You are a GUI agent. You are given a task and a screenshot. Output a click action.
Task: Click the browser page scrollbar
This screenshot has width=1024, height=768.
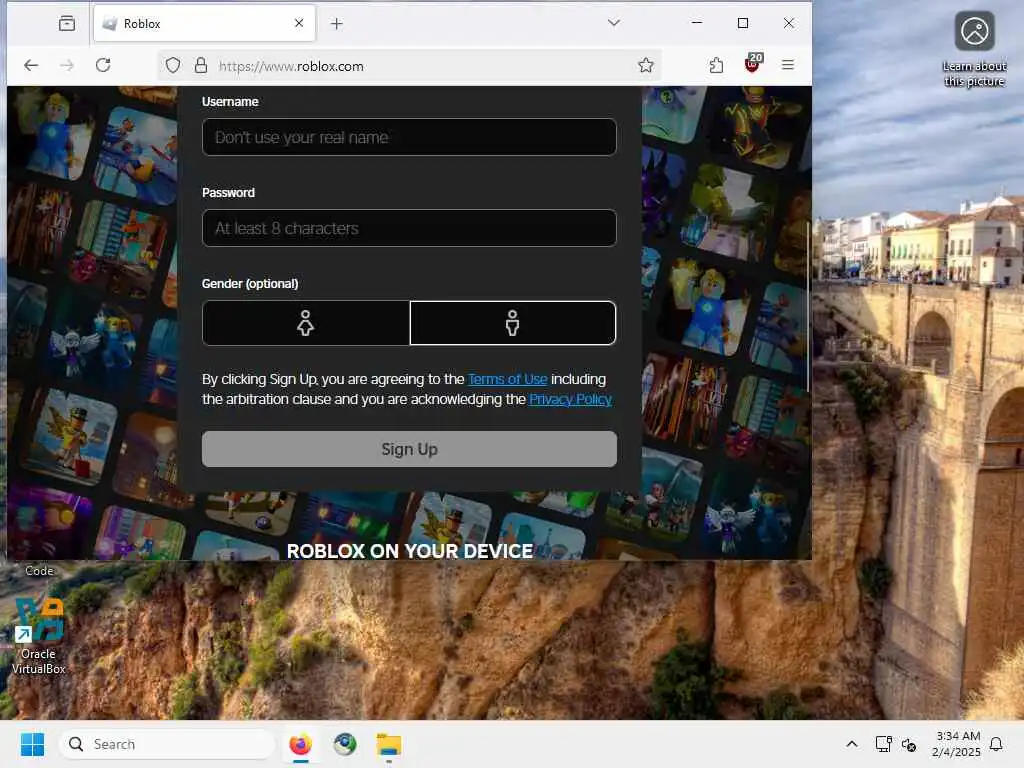[x=808, y=307]
